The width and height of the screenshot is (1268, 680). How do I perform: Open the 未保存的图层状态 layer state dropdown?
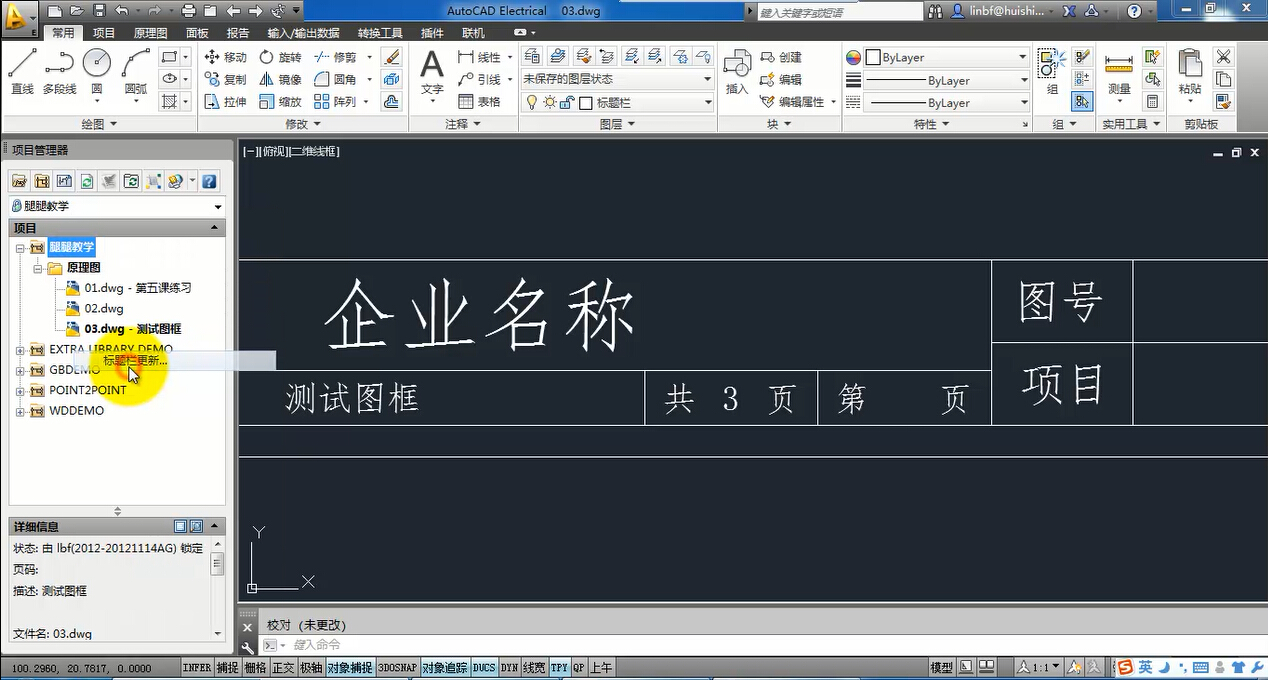pyautogui.click(x=616, y=79)
